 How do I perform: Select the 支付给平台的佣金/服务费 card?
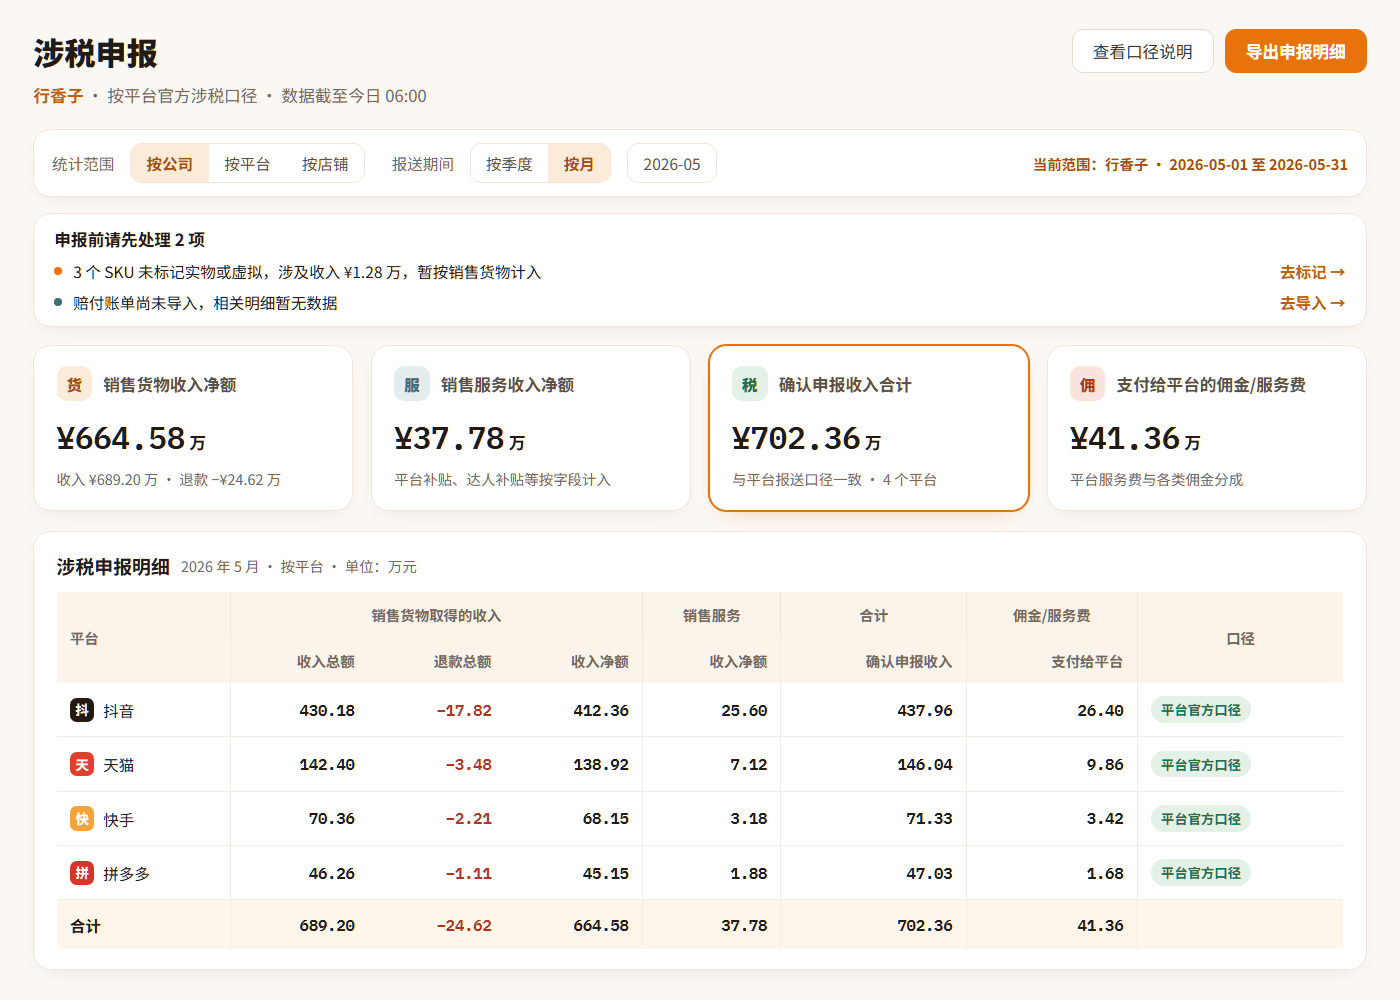(1207, 428)
